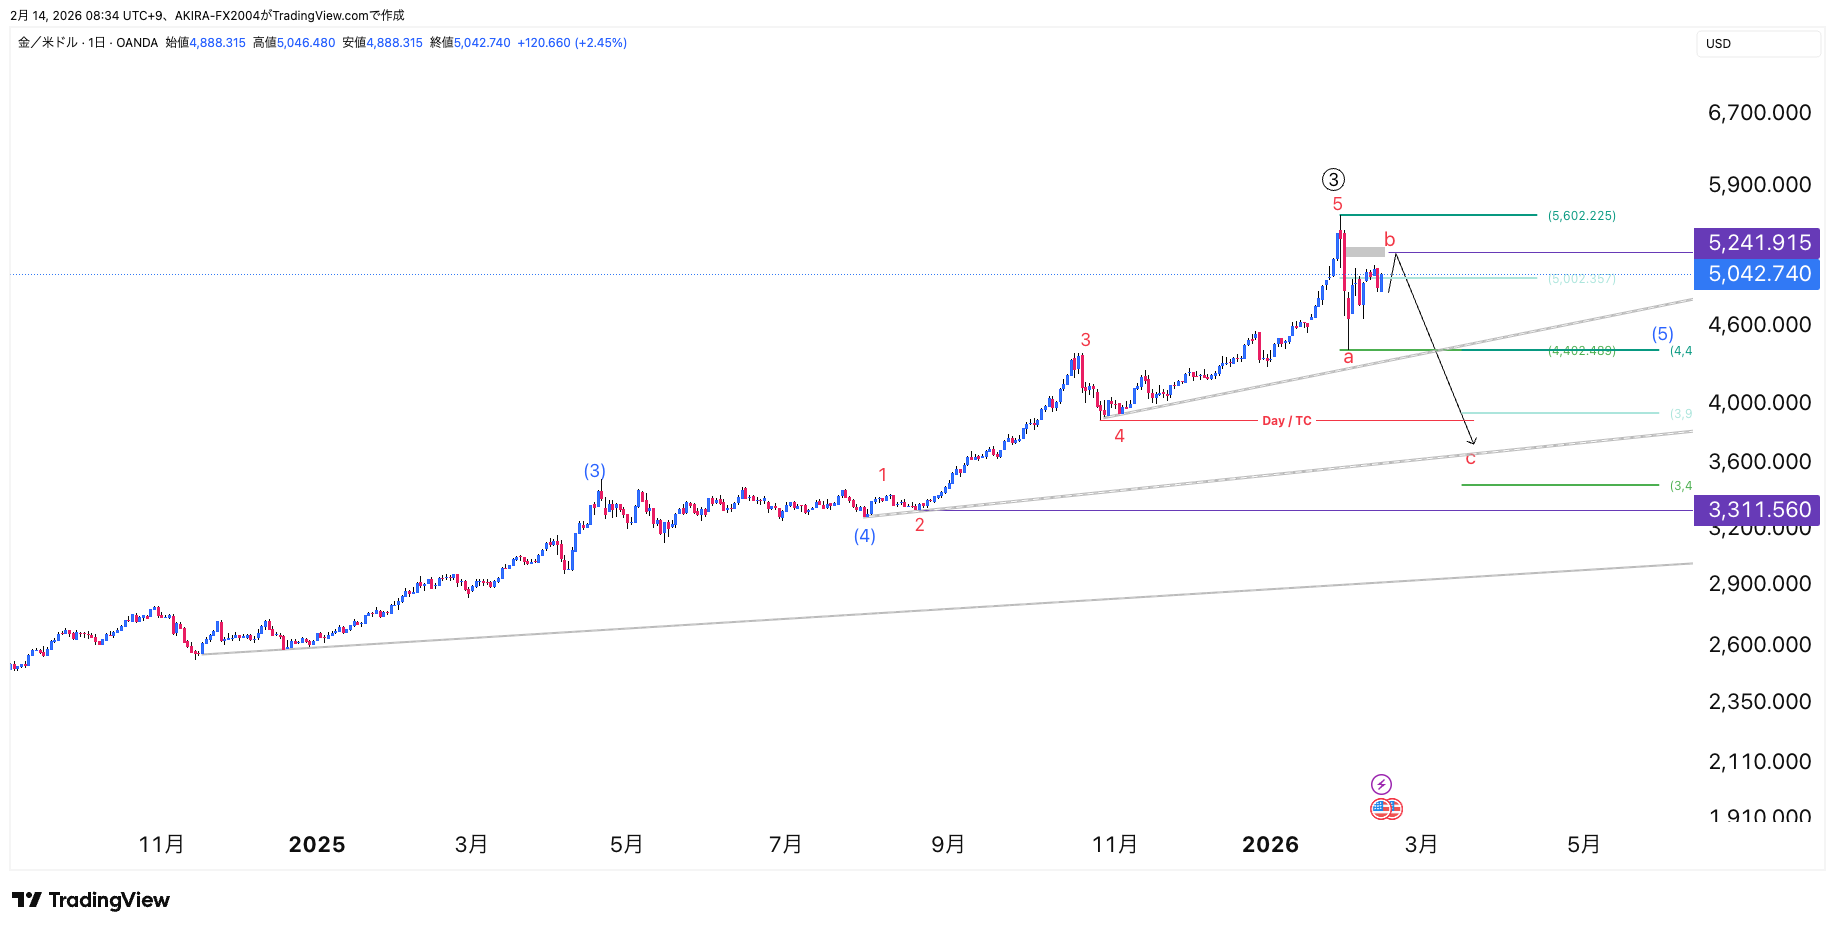Screen dimensions: 1835x930
Task: Click the 2025 label on time axis
Action: tap(317, 845)
